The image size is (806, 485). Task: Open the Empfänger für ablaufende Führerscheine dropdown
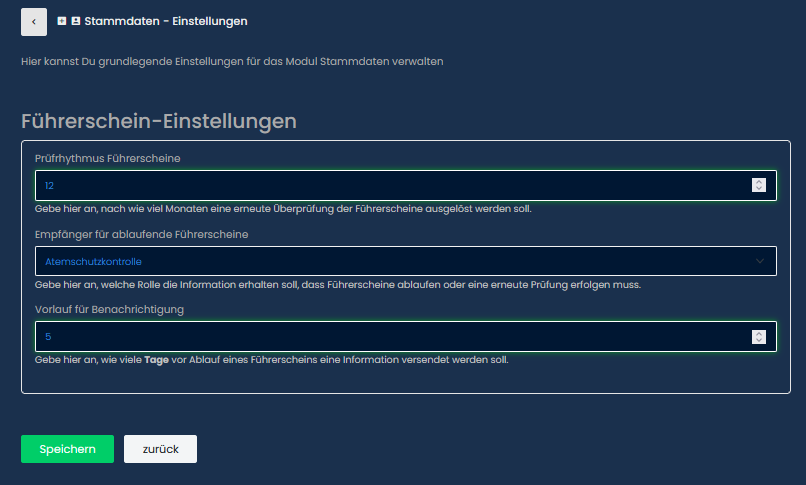tap(406, 261)
